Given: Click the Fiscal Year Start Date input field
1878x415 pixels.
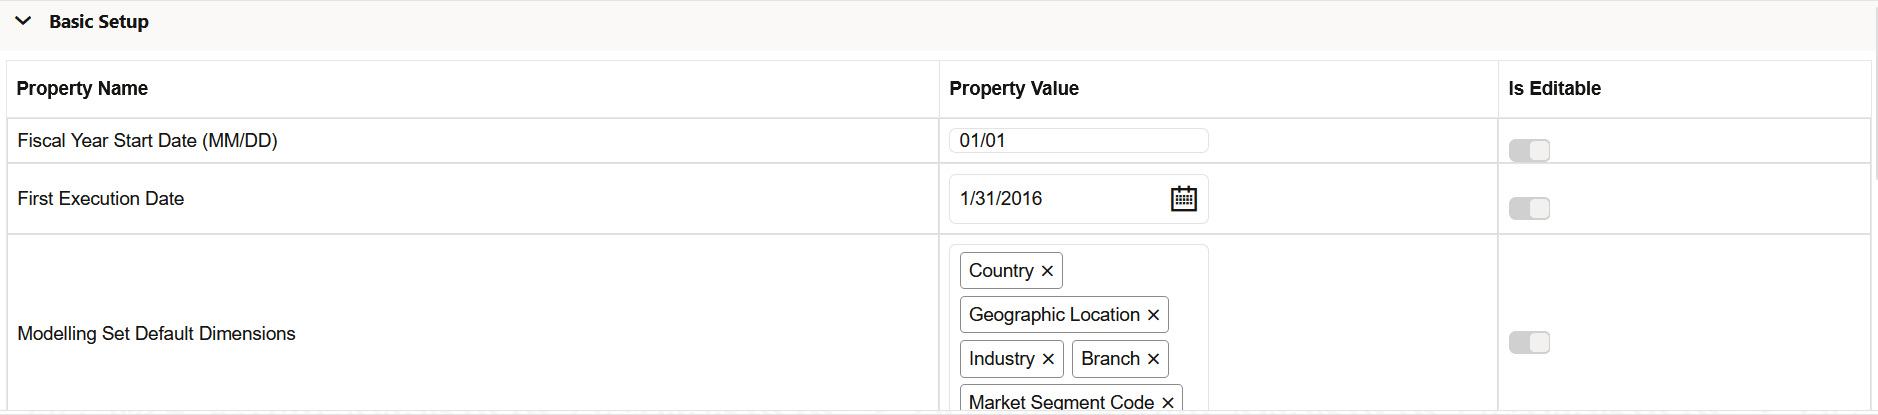Looking at the screenshot, I should point(1078,141).
